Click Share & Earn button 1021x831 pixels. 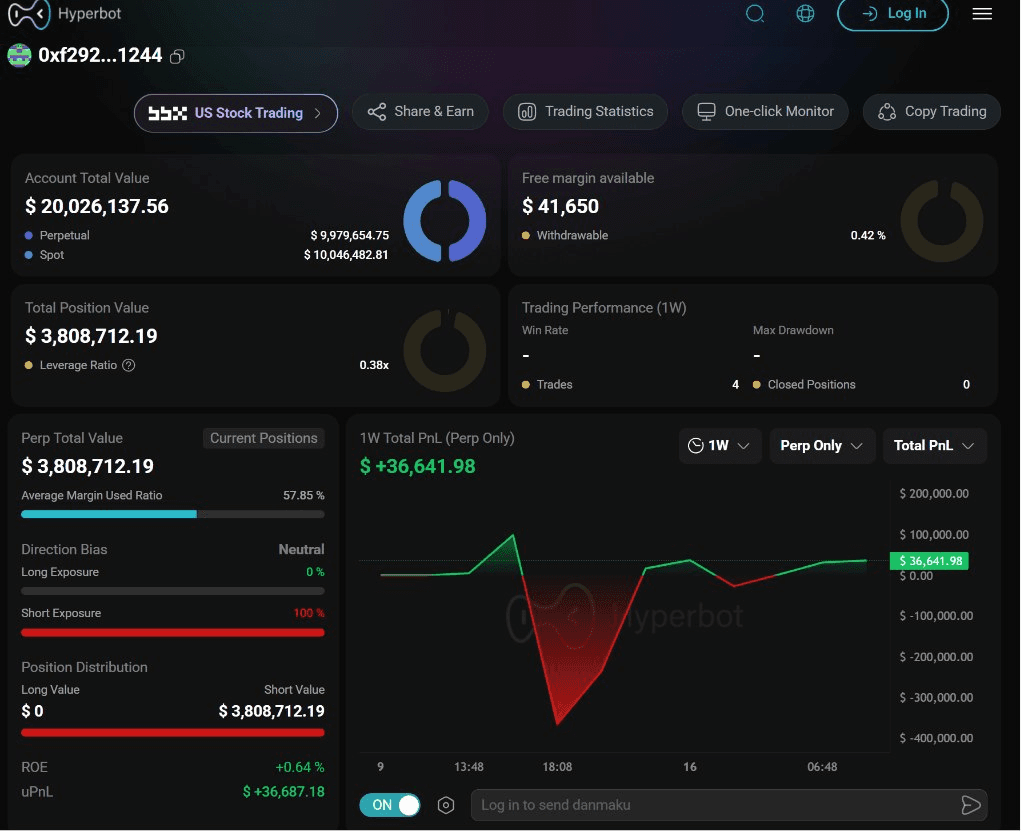420,112
